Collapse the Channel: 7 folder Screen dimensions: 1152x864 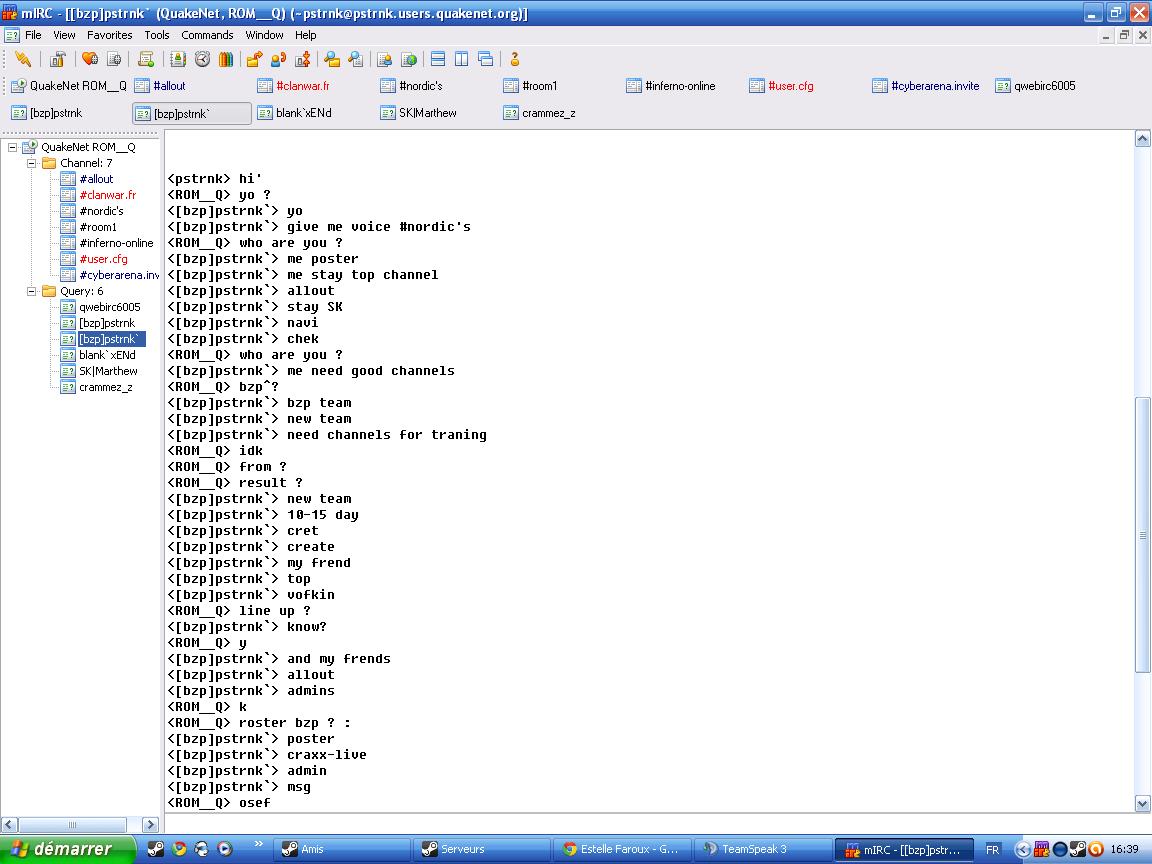(31, 163)
